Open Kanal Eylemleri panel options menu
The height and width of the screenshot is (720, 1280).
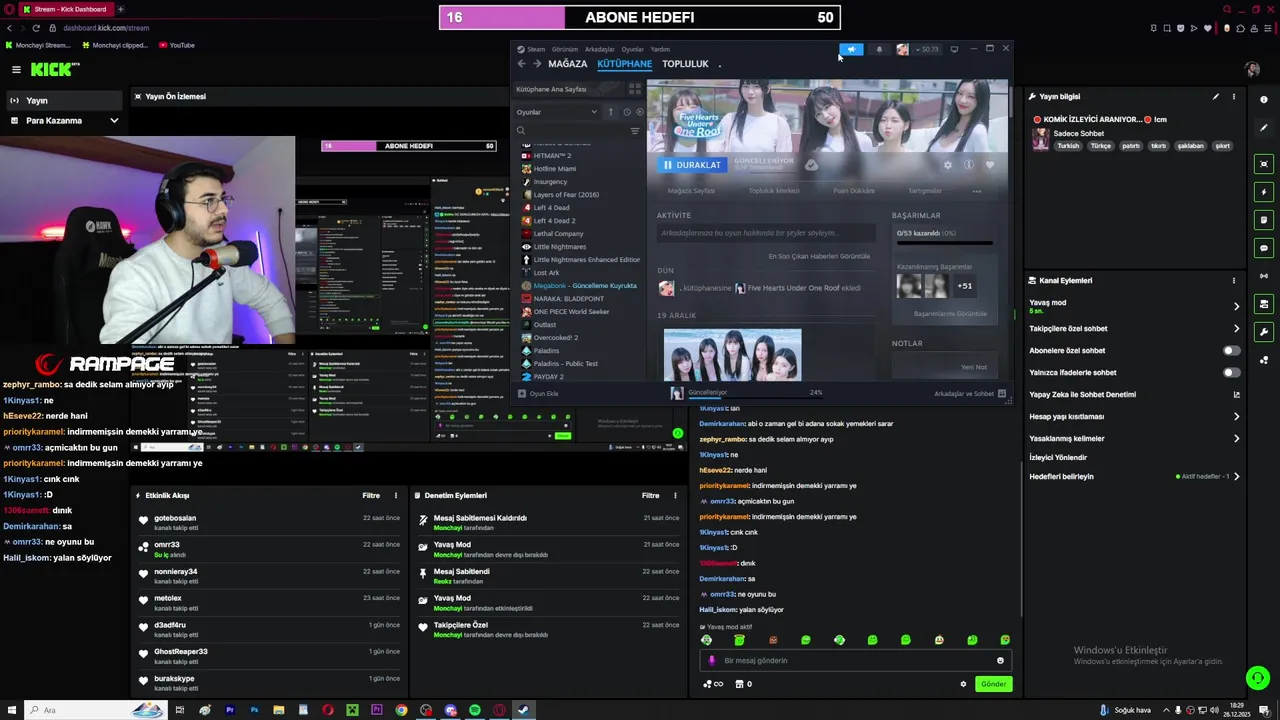tap(1233, 281)
